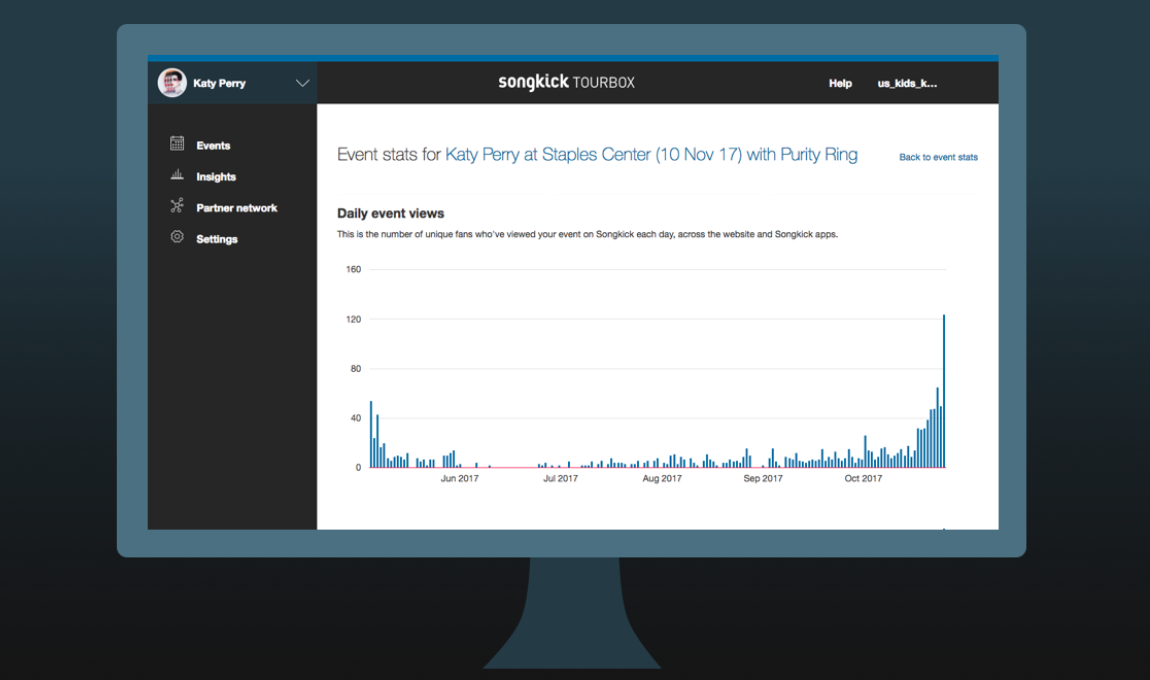Click the Oct 2017 axis label
This screenshot has width=1150, height=680.
tap(863, 478)
